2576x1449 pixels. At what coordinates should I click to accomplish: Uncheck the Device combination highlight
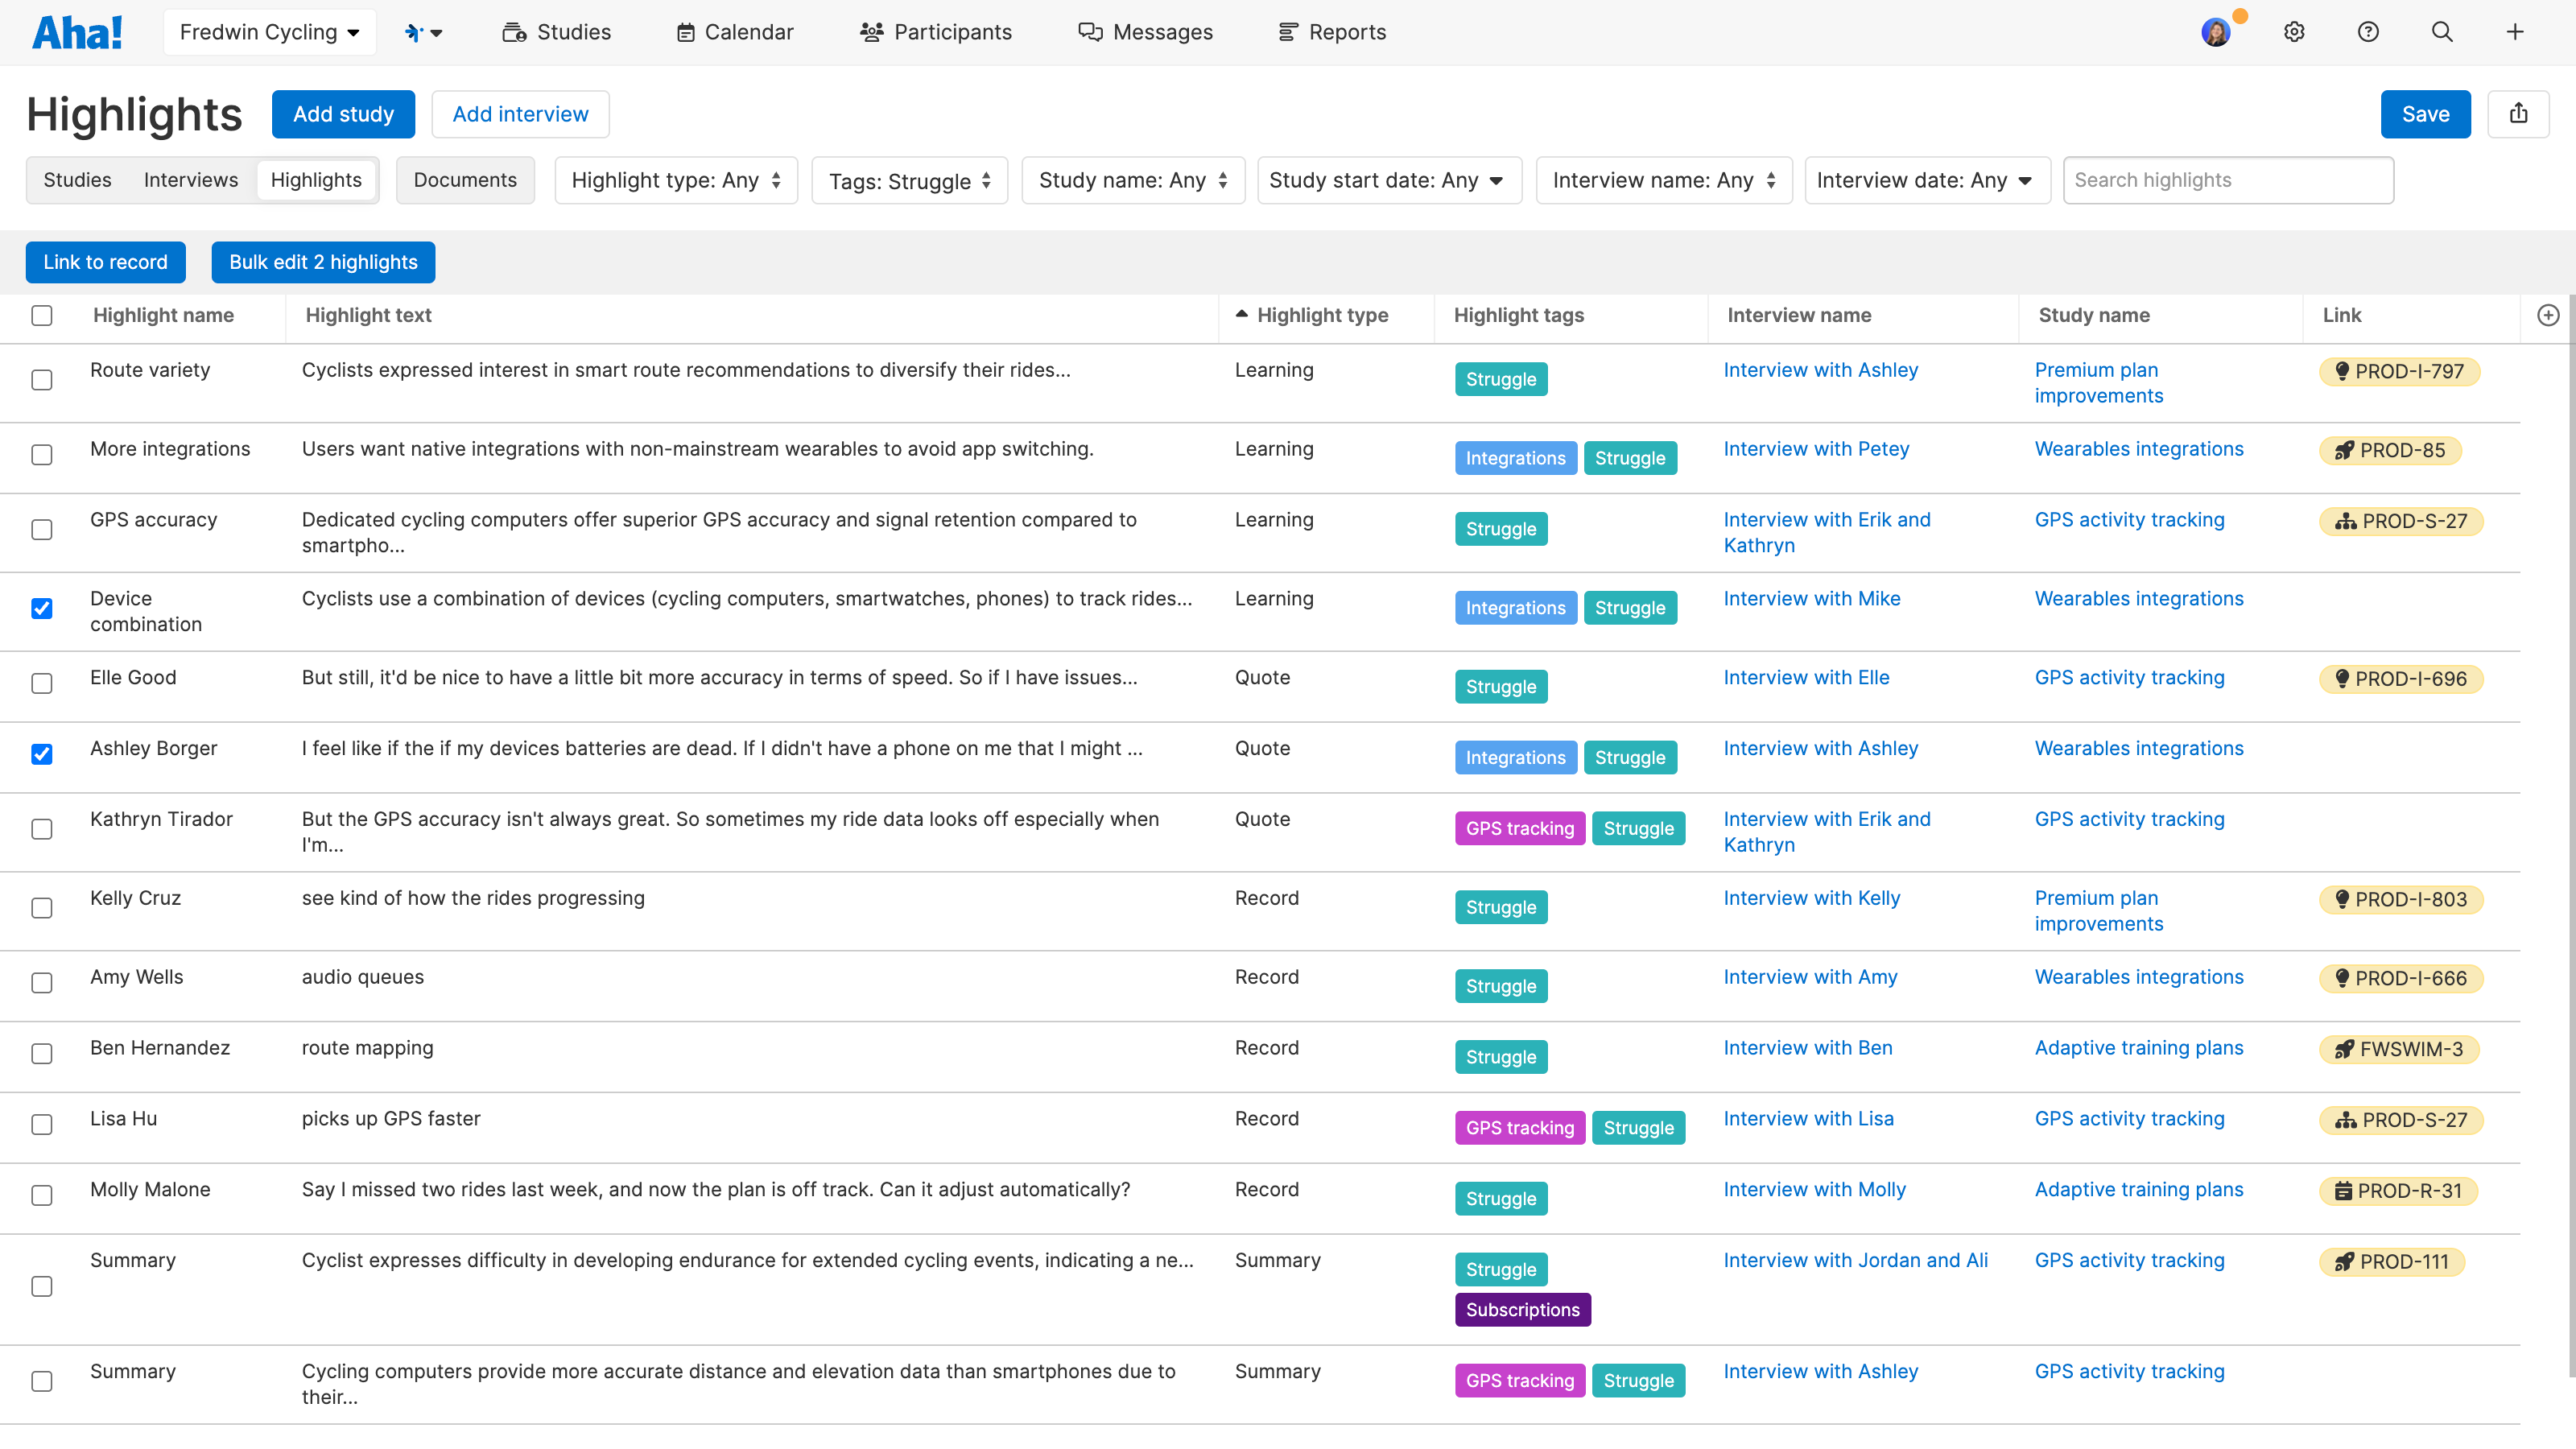tap(41, 608)
